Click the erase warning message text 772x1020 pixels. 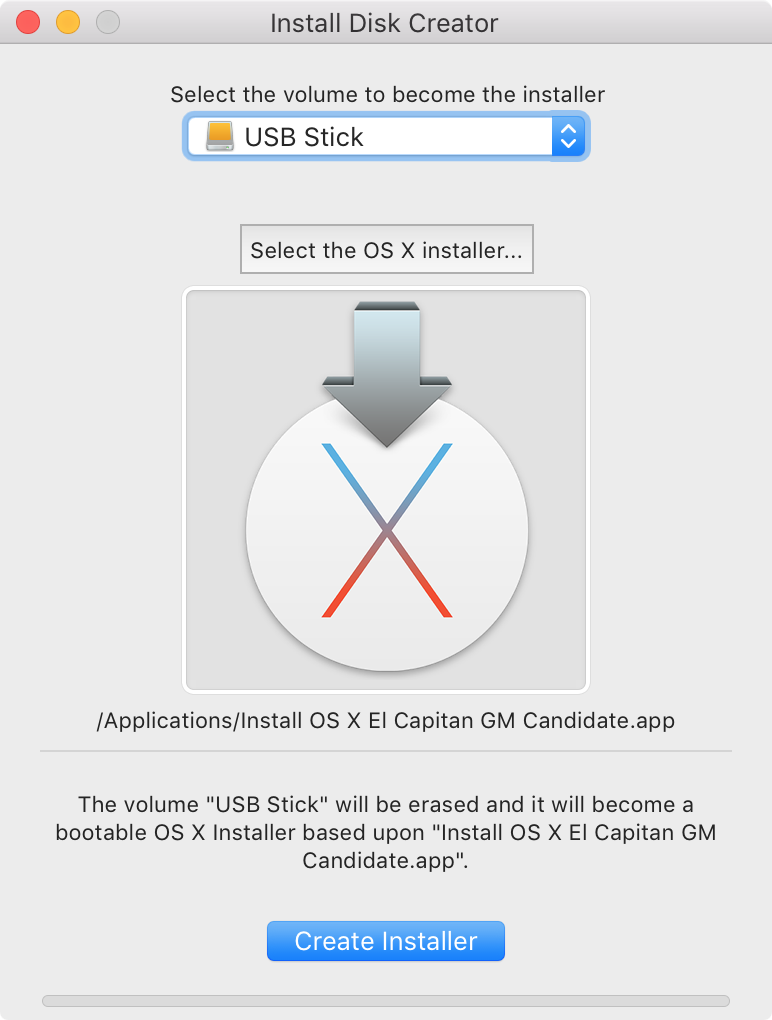pyautogui.click(x=386, y=832)
